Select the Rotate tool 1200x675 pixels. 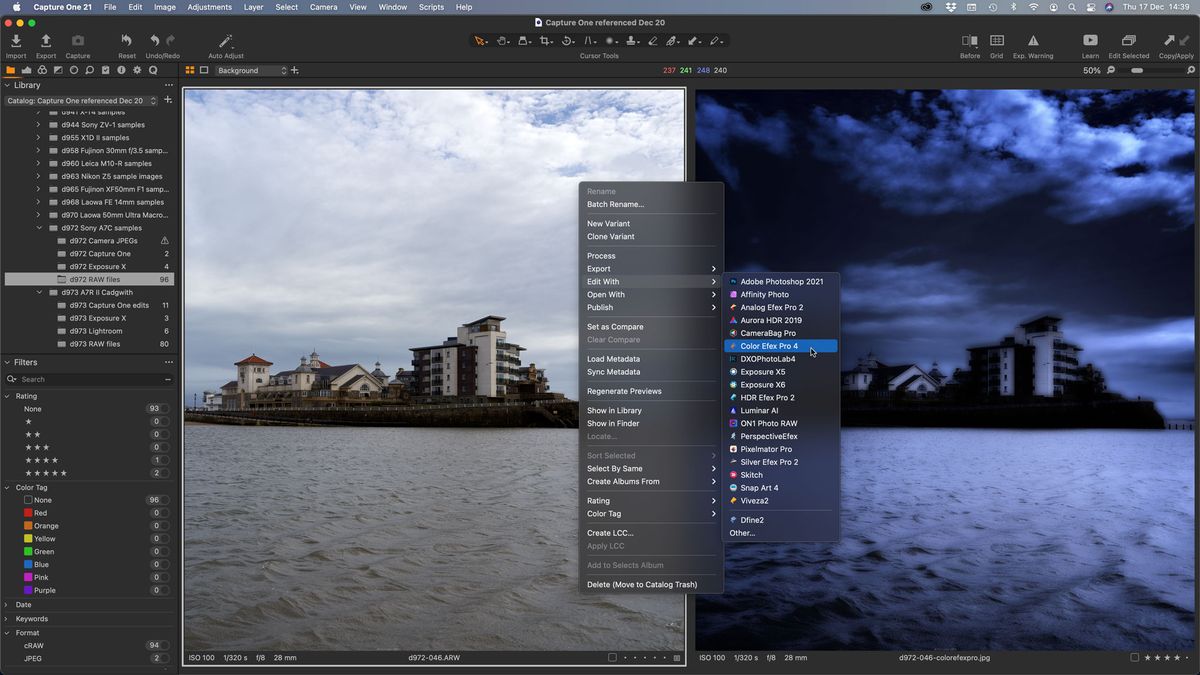pos(567,40)
